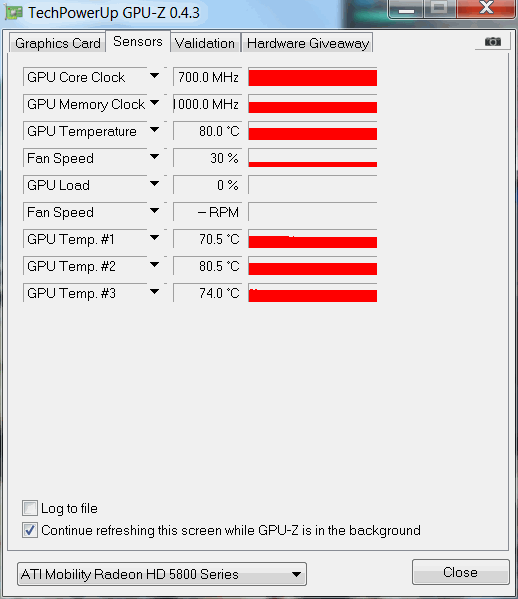The image size is (518, 599).
Task: Open the GPU Core Clock sensor dropdown
Action: point(154,76)
